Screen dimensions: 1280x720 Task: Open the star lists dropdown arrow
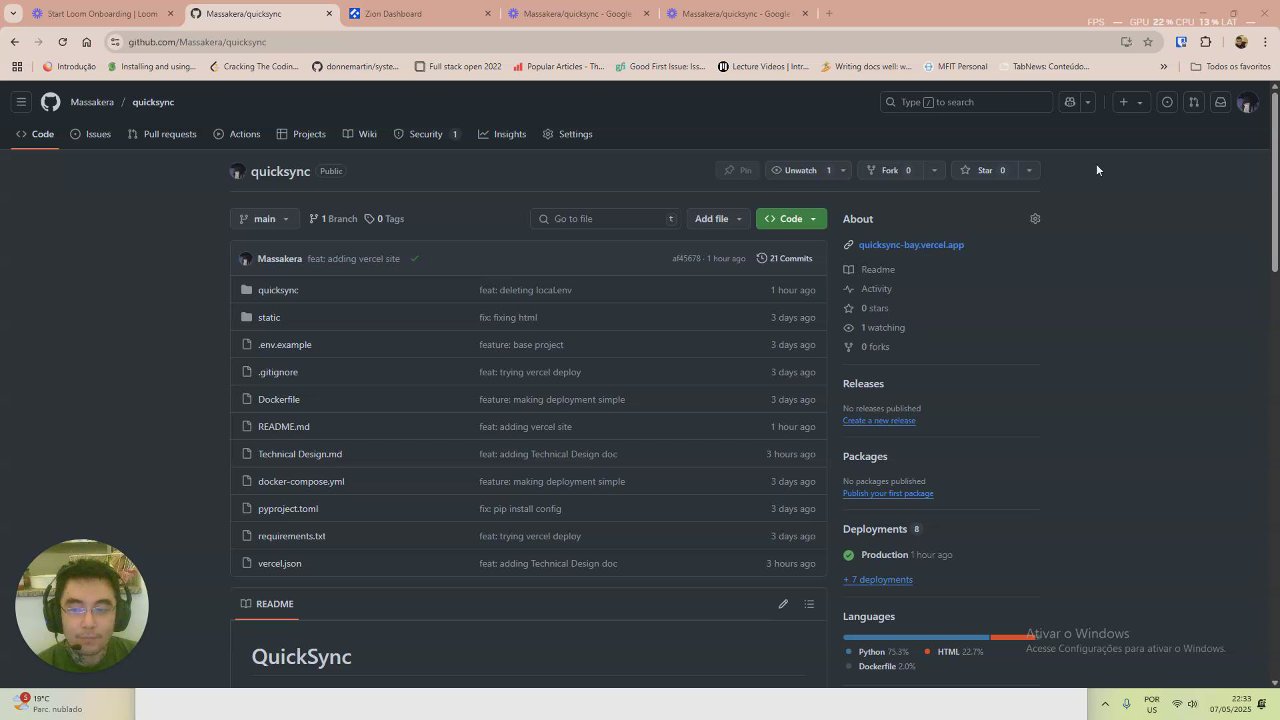pyautogui.click(x=1028, y=171)
